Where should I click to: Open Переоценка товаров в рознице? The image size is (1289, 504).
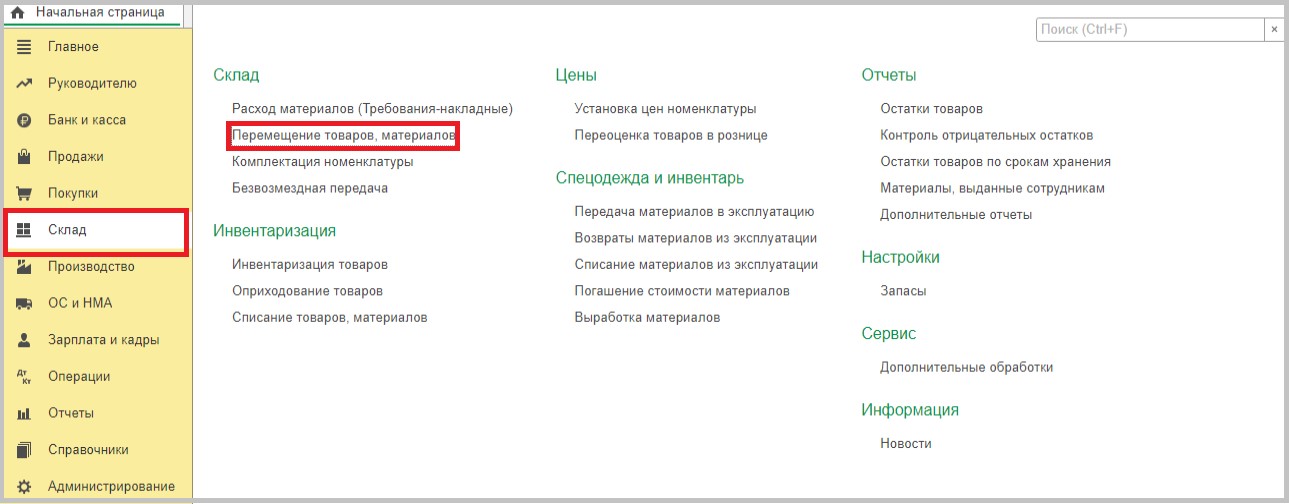671,135
